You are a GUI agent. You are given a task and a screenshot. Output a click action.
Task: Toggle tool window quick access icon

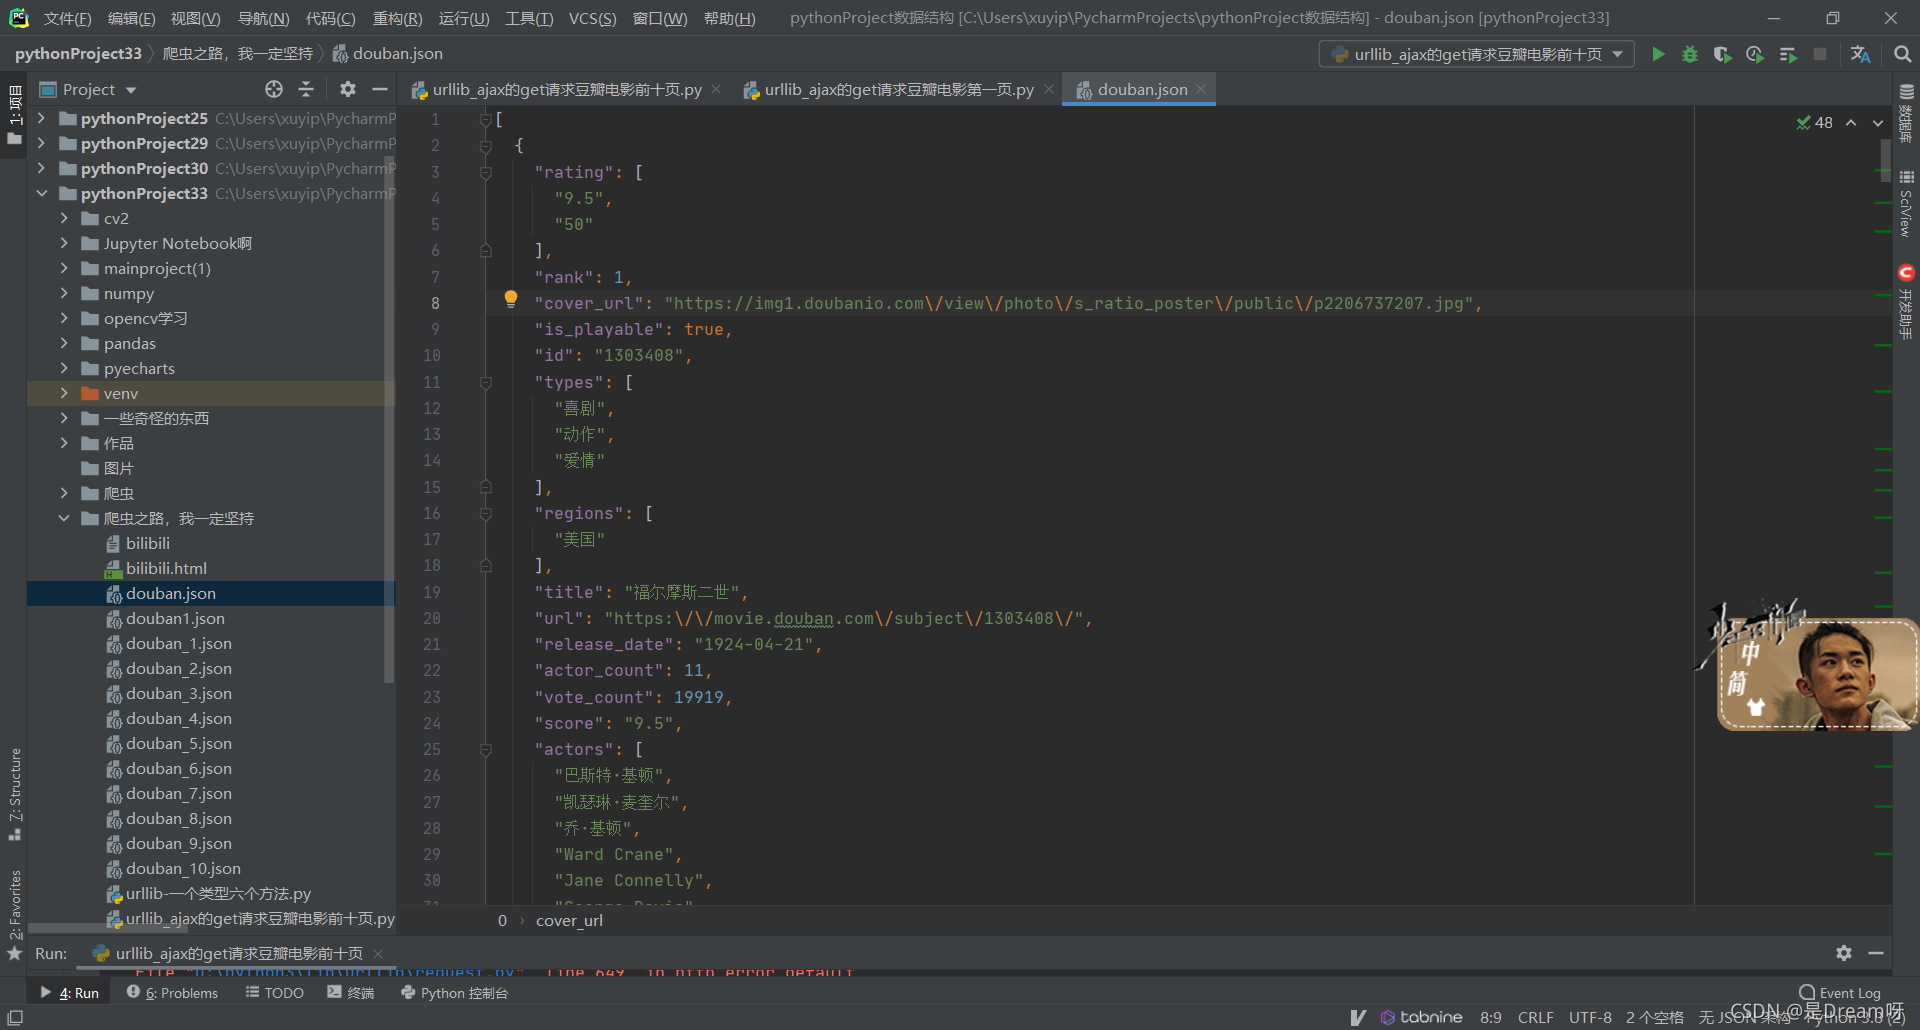[x=15, y=1017]
